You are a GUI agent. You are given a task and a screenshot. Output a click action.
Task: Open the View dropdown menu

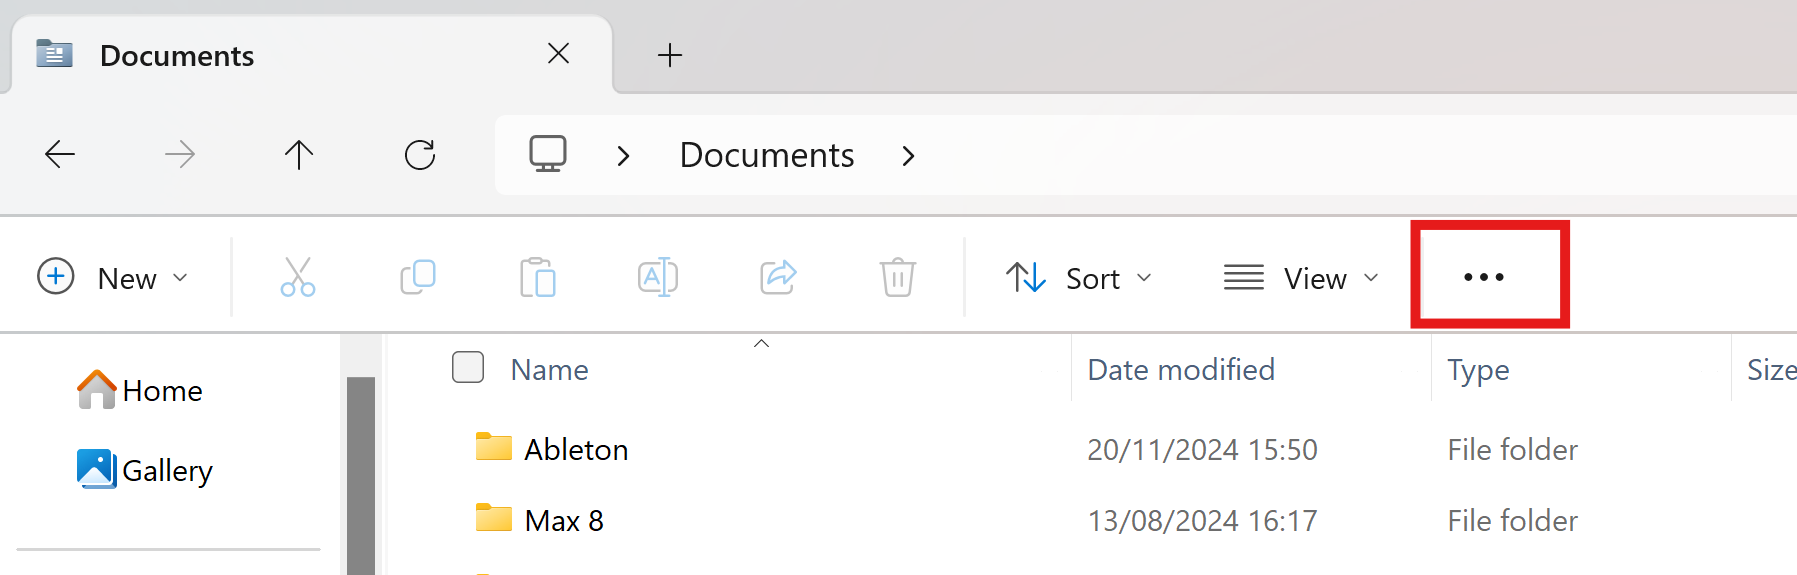click(1301, 277)
